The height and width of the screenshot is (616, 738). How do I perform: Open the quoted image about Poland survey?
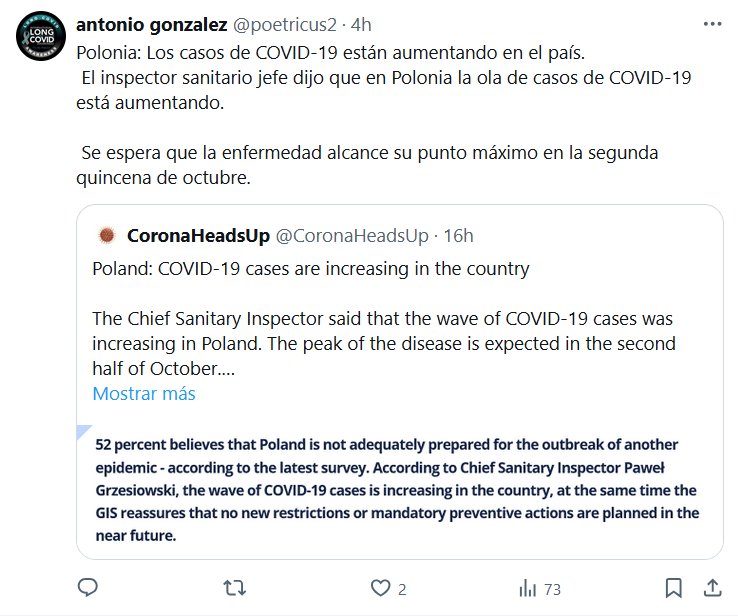(398, 490)
